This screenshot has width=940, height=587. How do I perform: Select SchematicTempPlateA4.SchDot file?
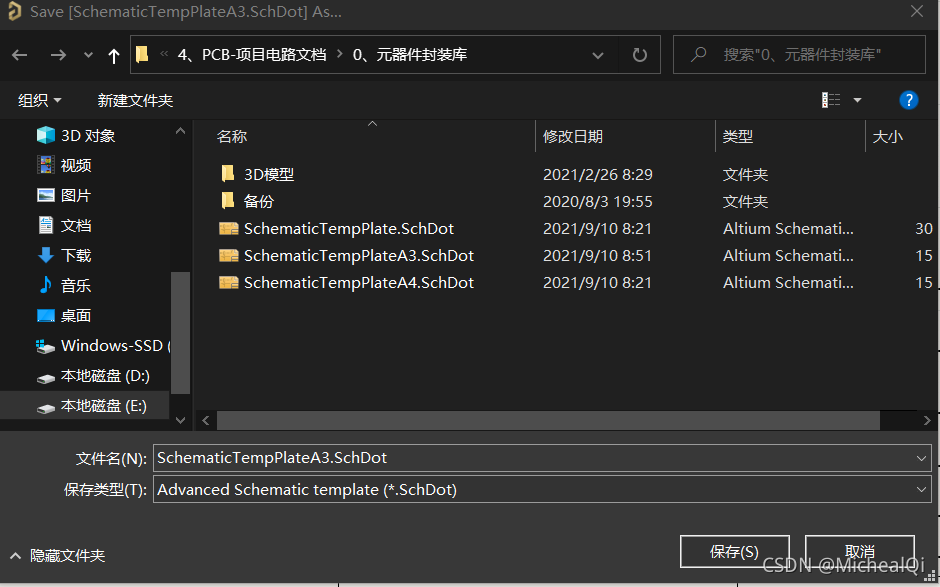coord(358,283)
